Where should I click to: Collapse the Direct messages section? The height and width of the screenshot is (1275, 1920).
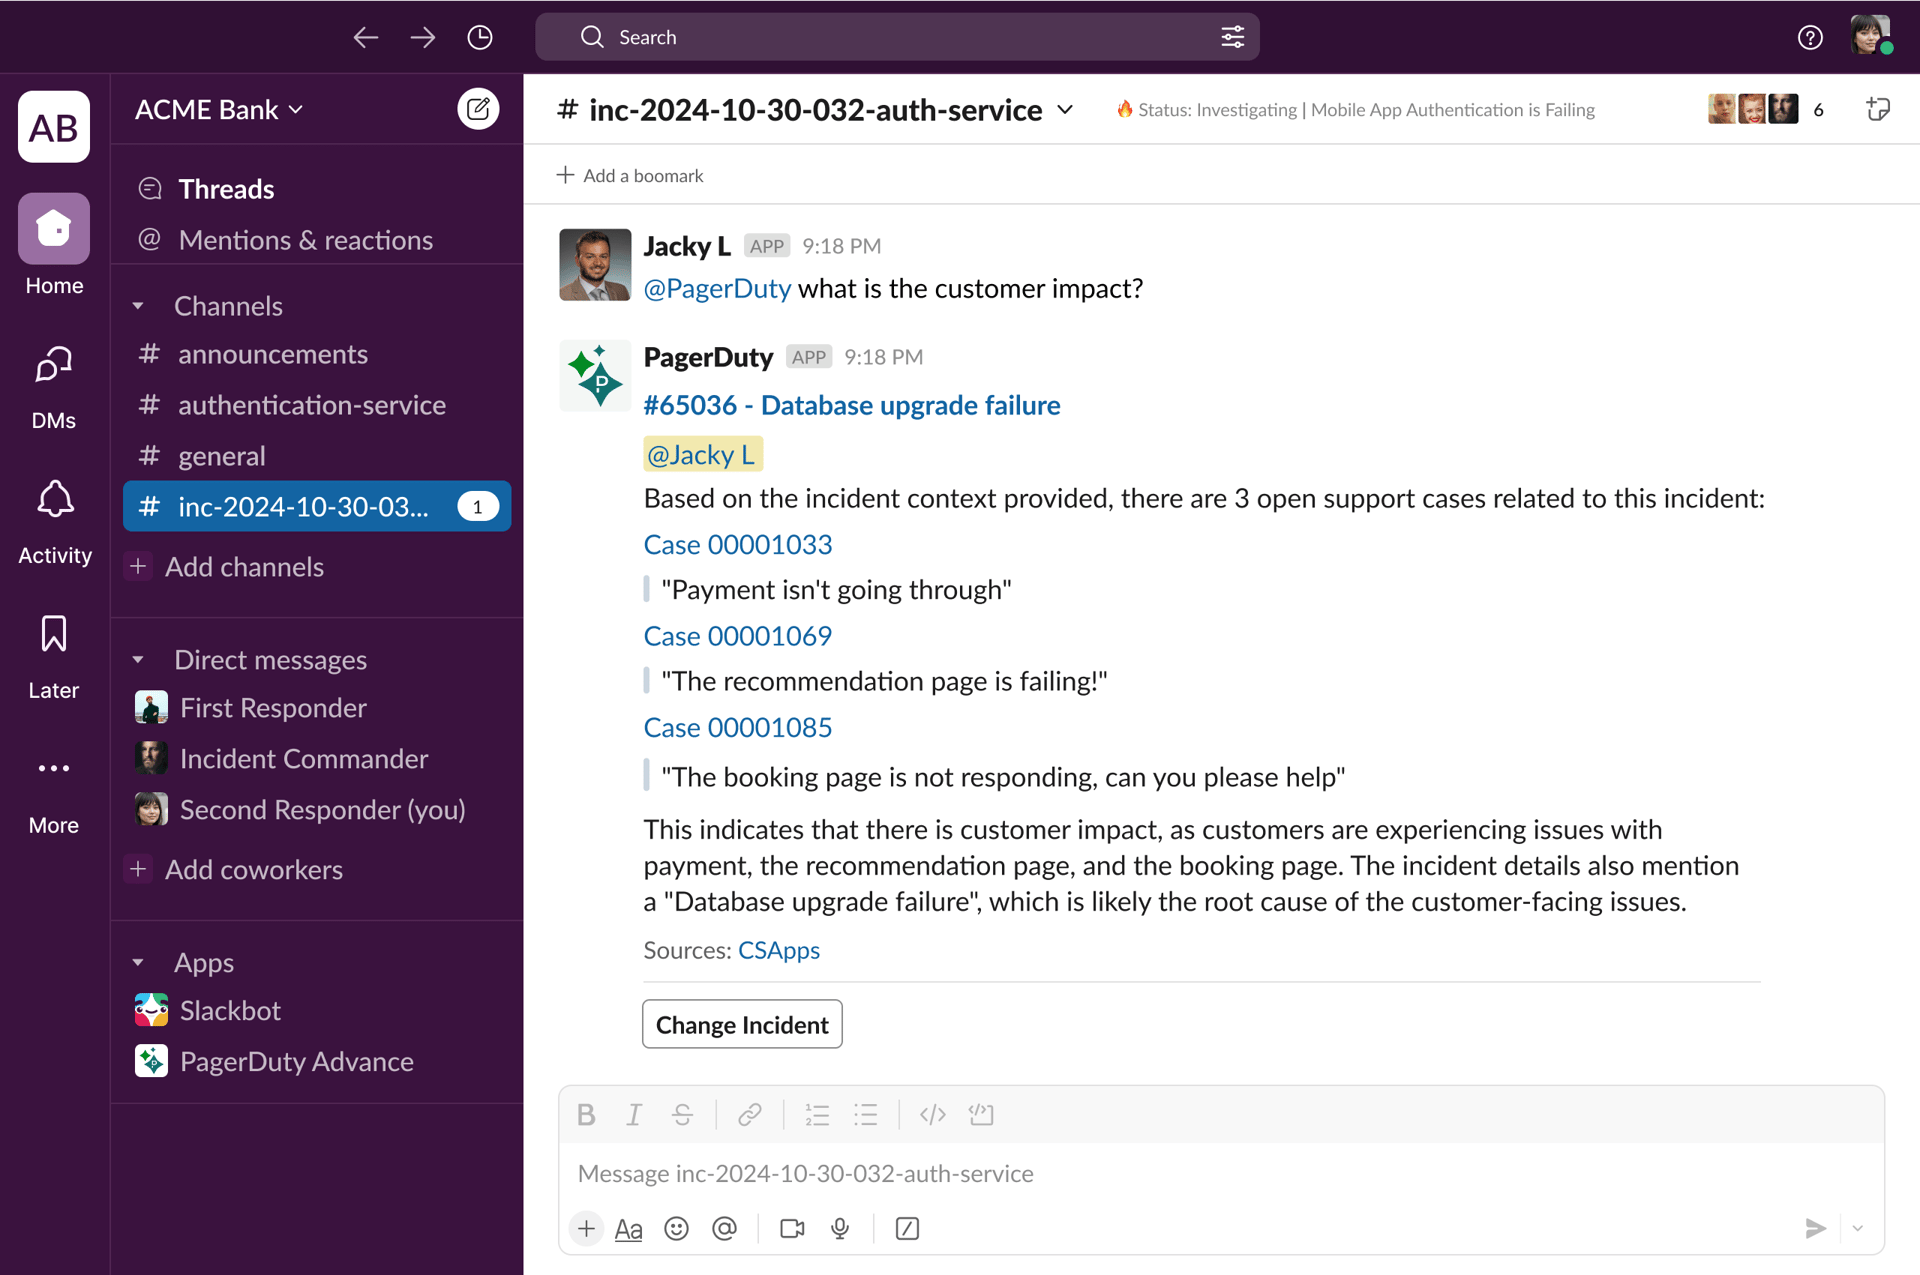[x=138, y=659]
